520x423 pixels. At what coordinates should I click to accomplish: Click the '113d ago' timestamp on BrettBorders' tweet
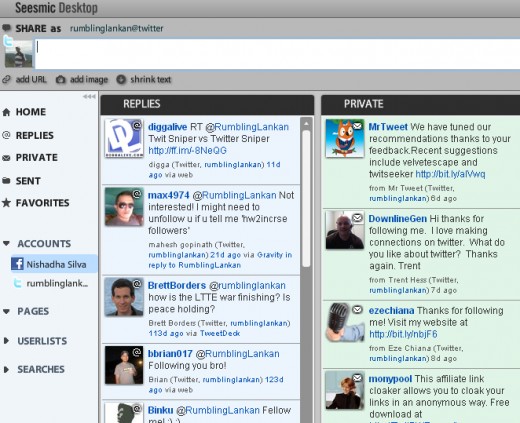(166, 333)
